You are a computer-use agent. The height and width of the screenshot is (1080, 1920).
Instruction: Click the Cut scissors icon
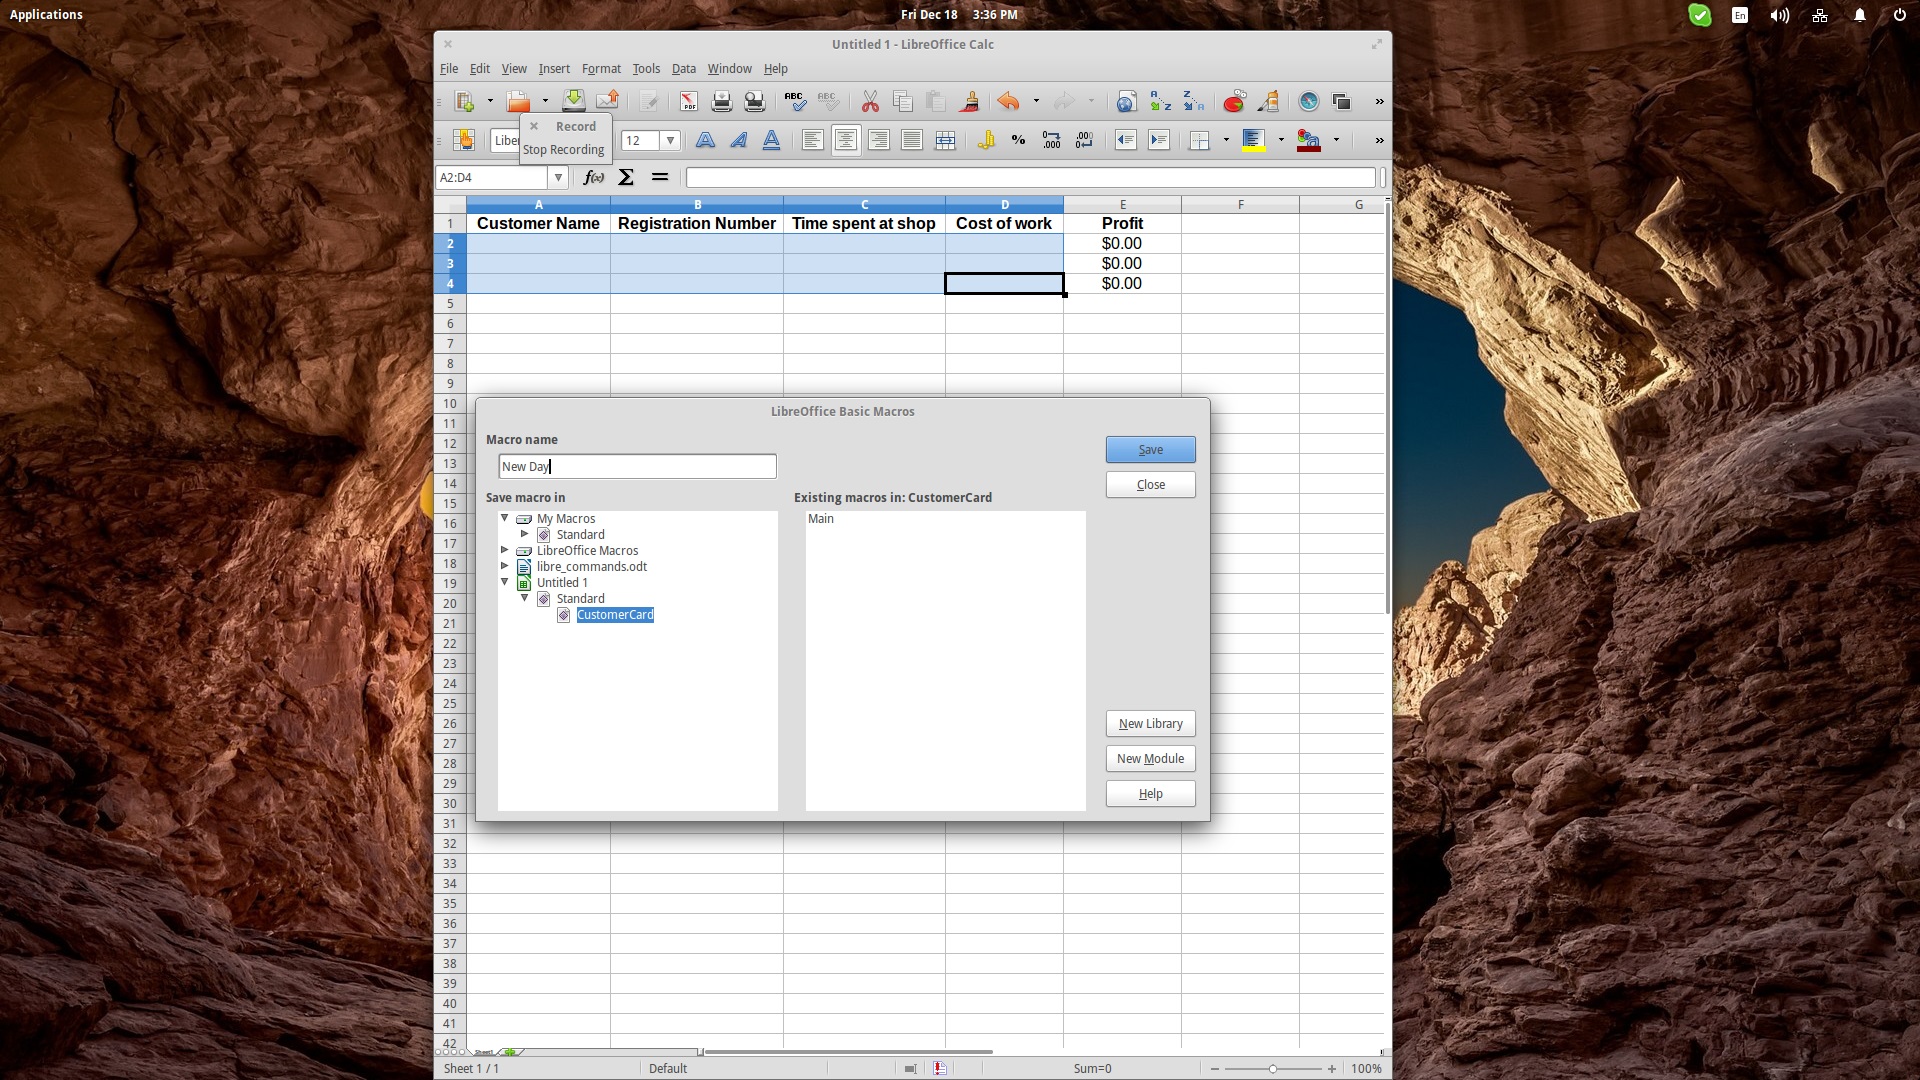(x=870, y=101)
